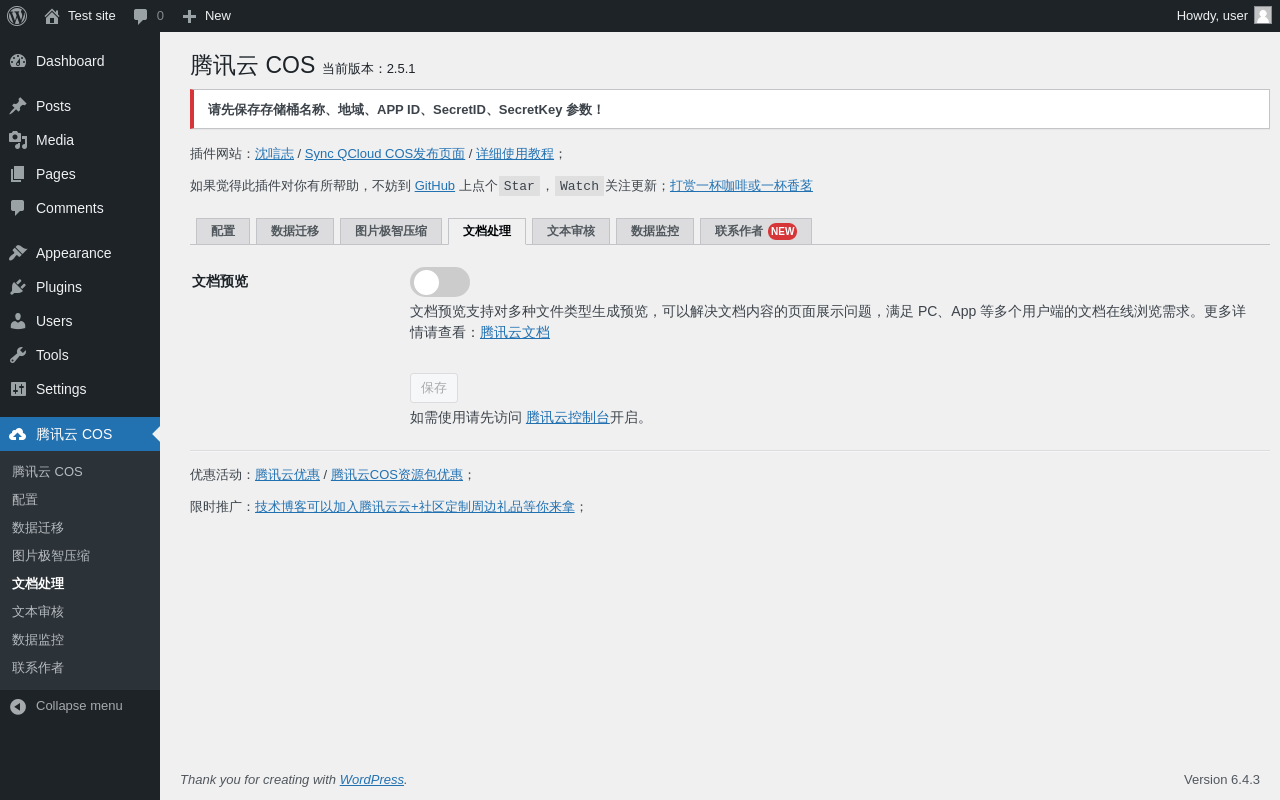
Task: Go to Posts in the sidebar
Action: [x=80, y=106]
